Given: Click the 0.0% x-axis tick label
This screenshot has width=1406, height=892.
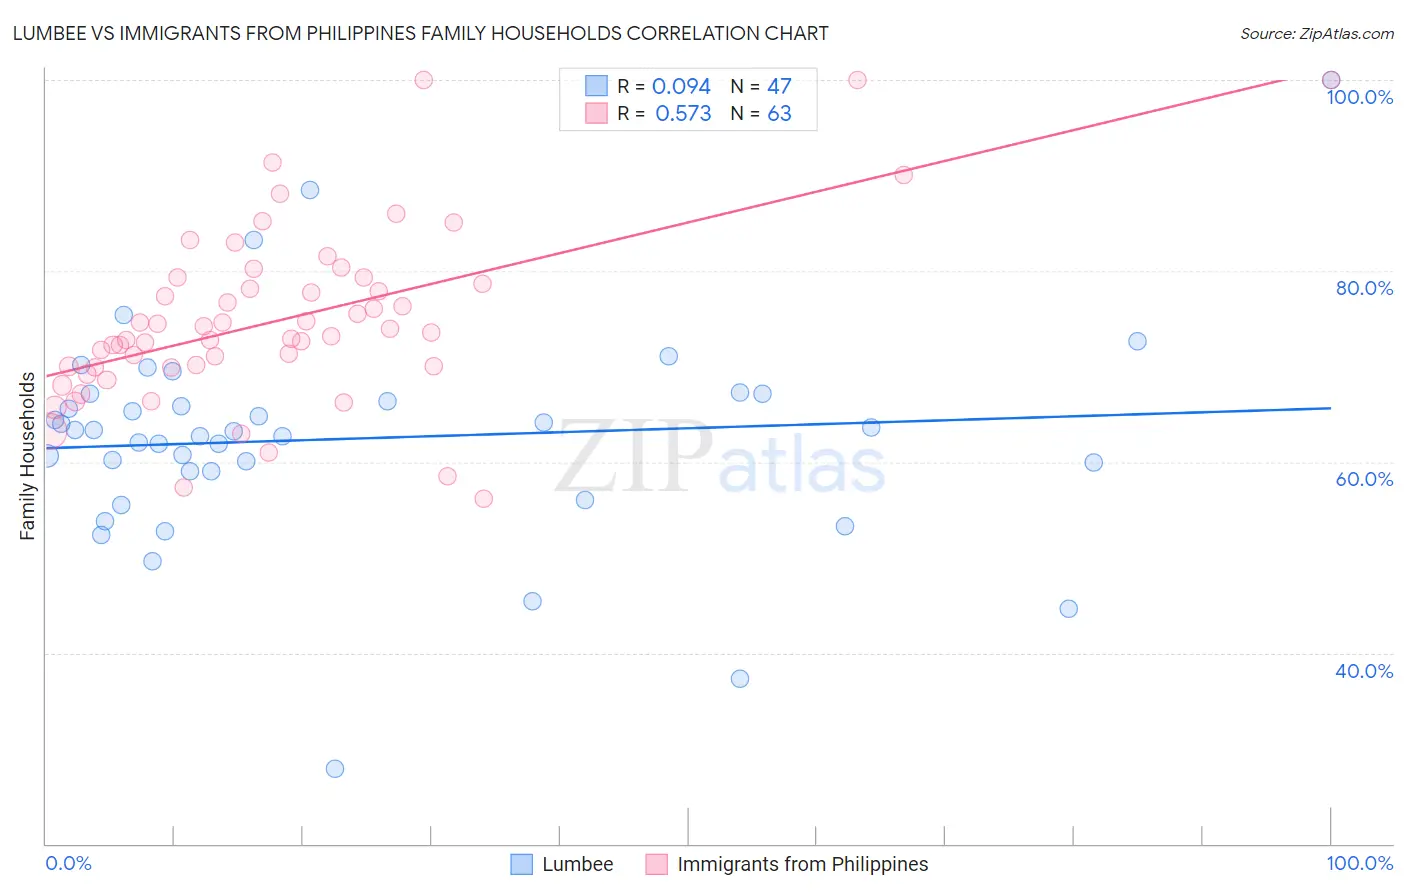Looking at the screenshot, I should pos(68,863).
